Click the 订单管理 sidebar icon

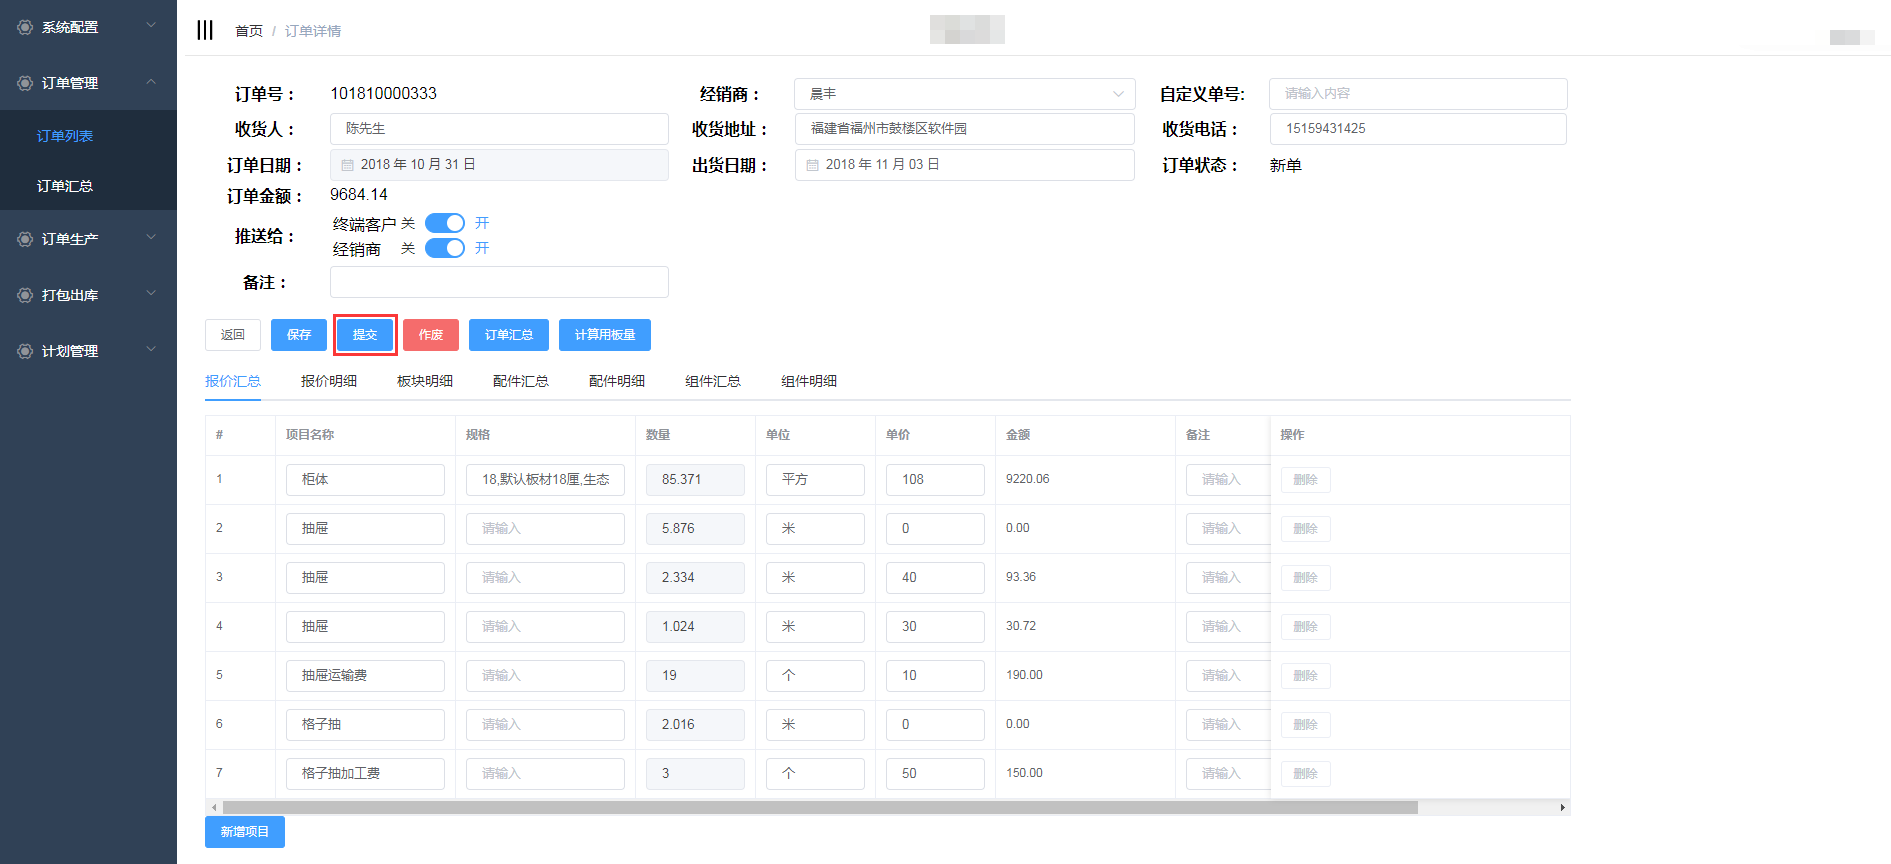pos(25,83)
